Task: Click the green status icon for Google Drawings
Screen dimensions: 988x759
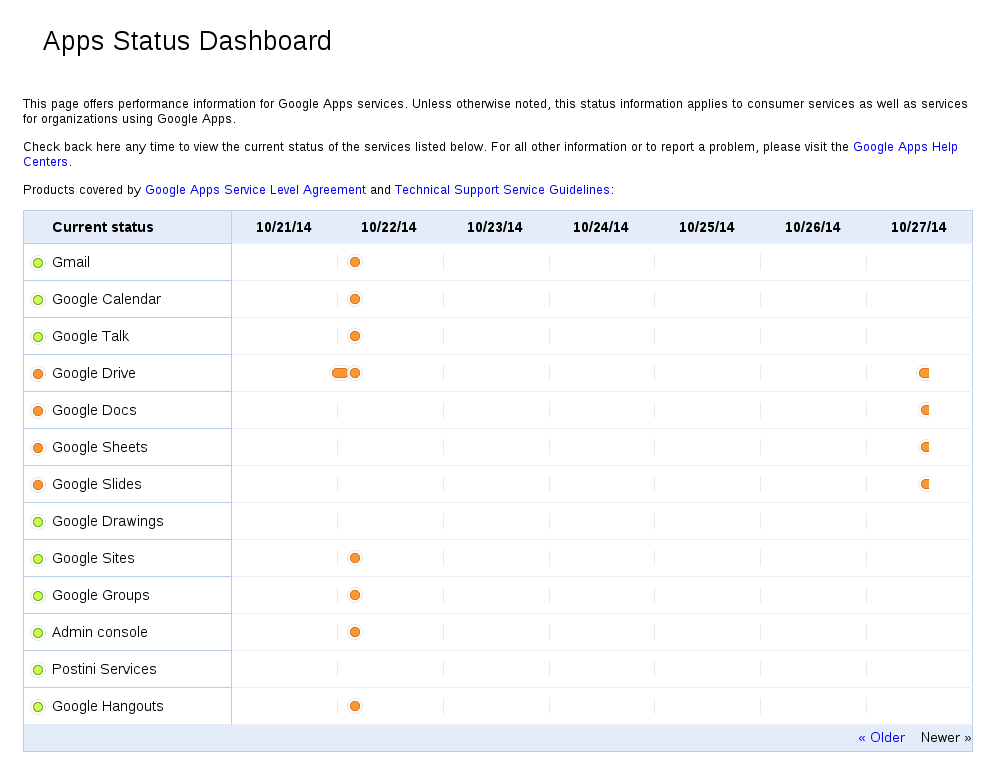Action: 38,522
